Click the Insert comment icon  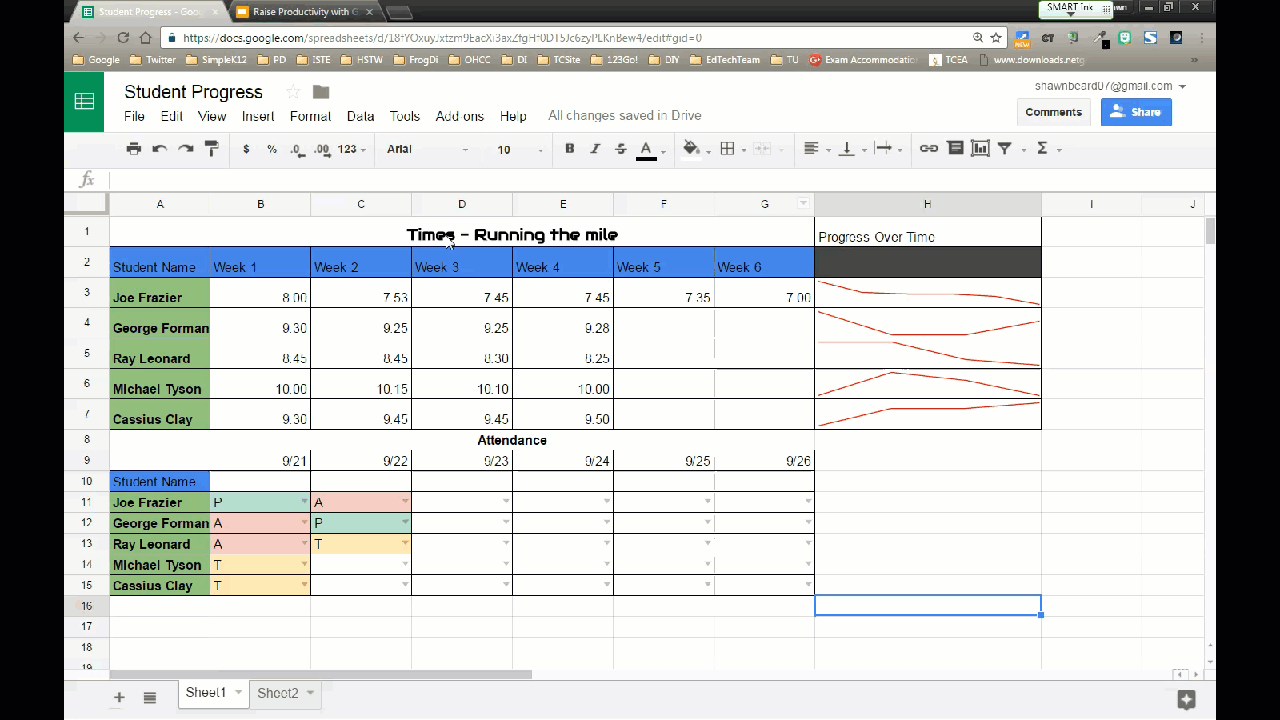tap(955, 149)
